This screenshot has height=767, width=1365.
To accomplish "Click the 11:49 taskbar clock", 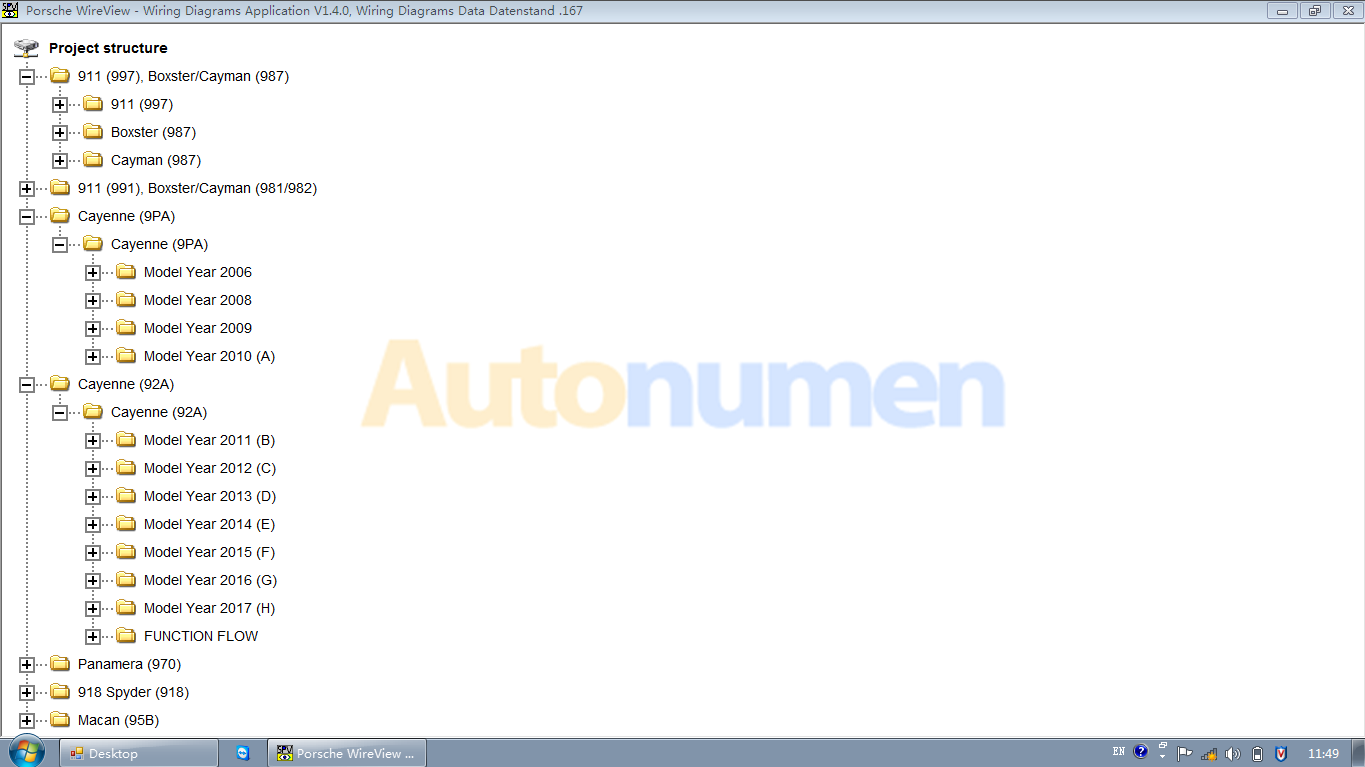I will (1323, 754).
